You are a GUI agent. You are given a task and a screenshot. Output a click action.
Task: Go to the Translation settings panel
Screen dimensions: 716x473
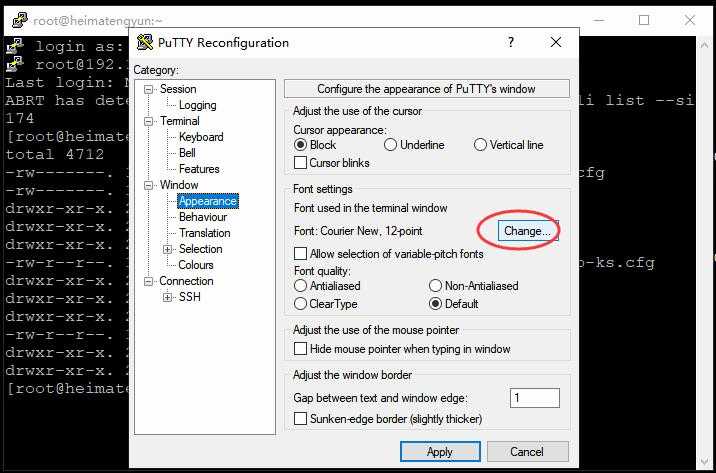204,233
